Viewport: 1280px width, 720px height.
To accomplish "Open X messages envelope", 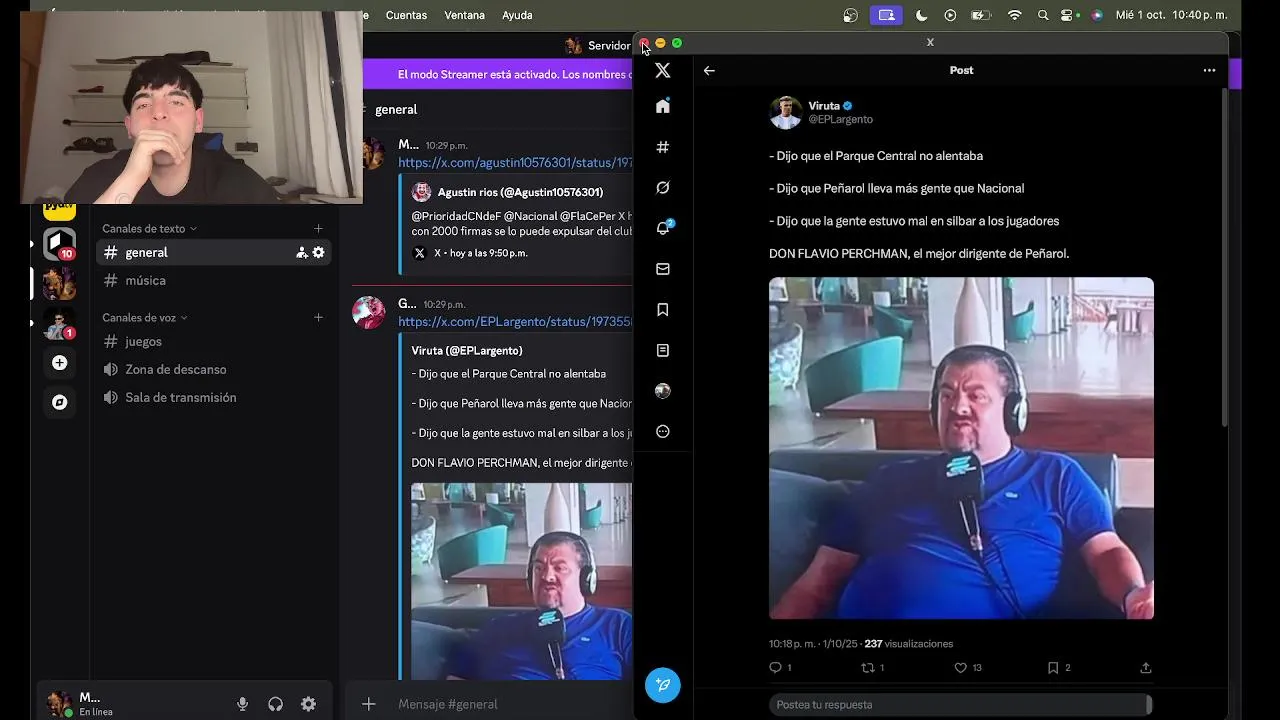I will tap(662, 269).
